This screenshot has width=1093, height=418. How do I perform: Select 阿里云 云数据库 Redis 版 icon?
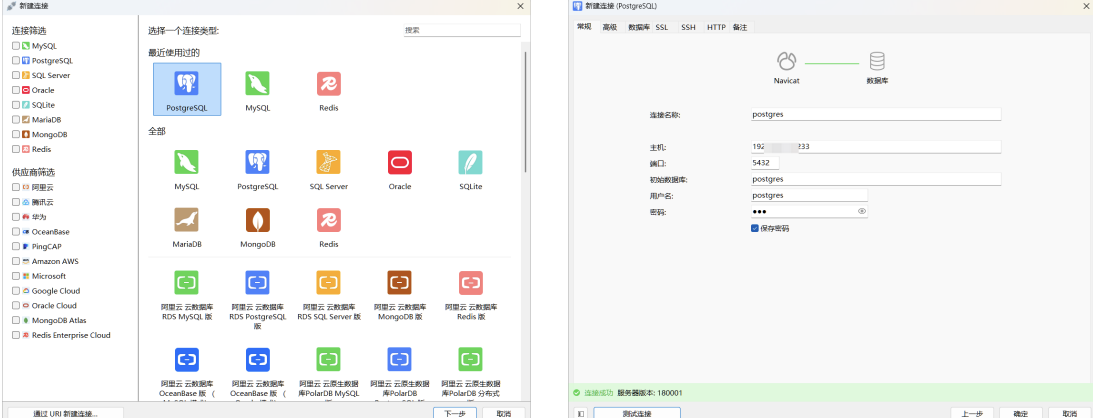471,282
